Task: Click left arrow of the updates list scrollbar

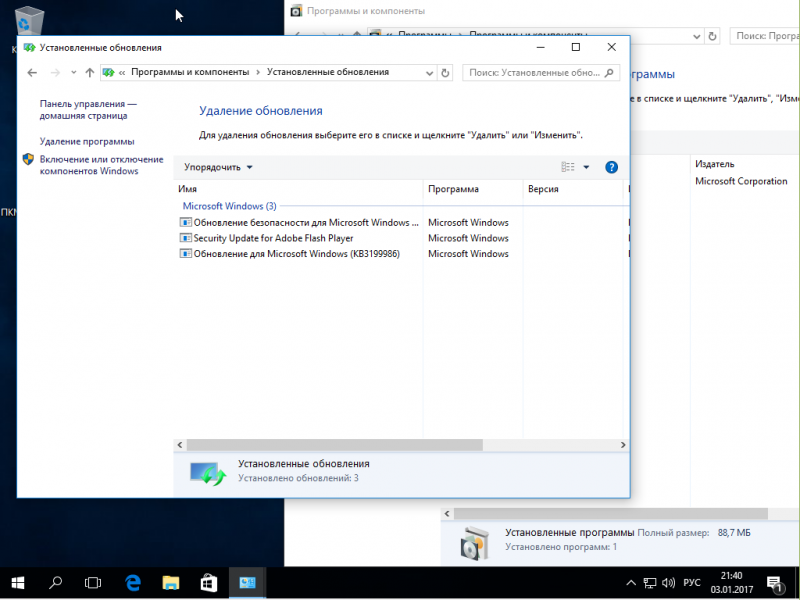Action: click(180, 445)
